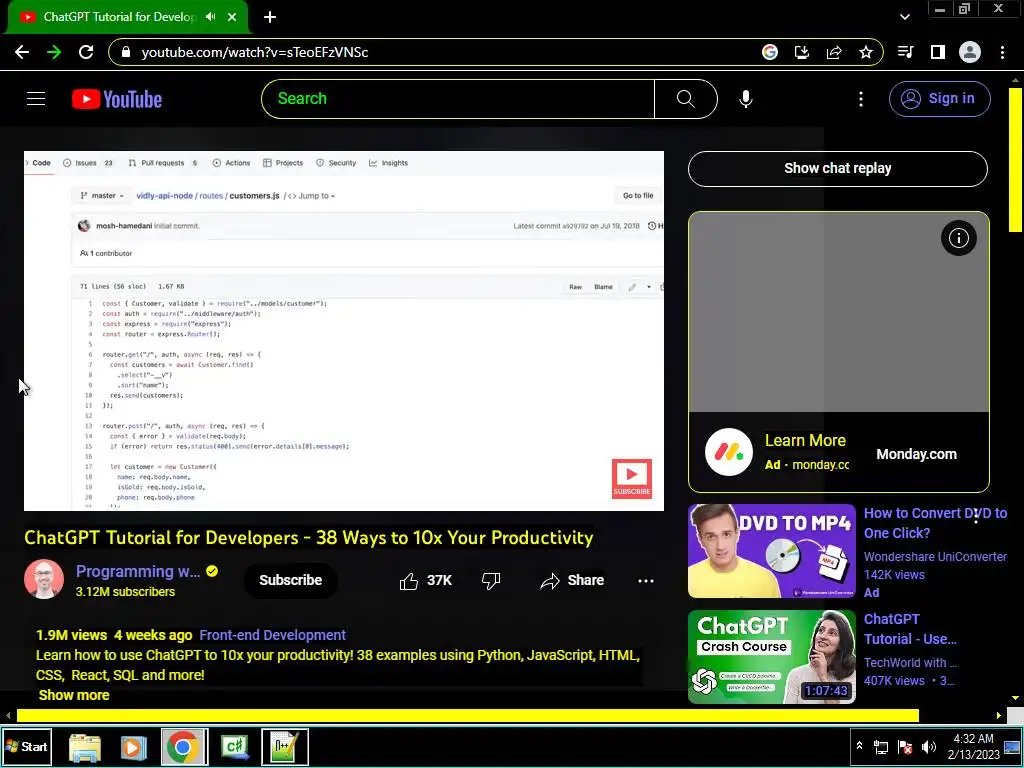Click the vertical page scrollbar thumb
Viewport: 1024px width, 768px height.
click(1015, 159)
